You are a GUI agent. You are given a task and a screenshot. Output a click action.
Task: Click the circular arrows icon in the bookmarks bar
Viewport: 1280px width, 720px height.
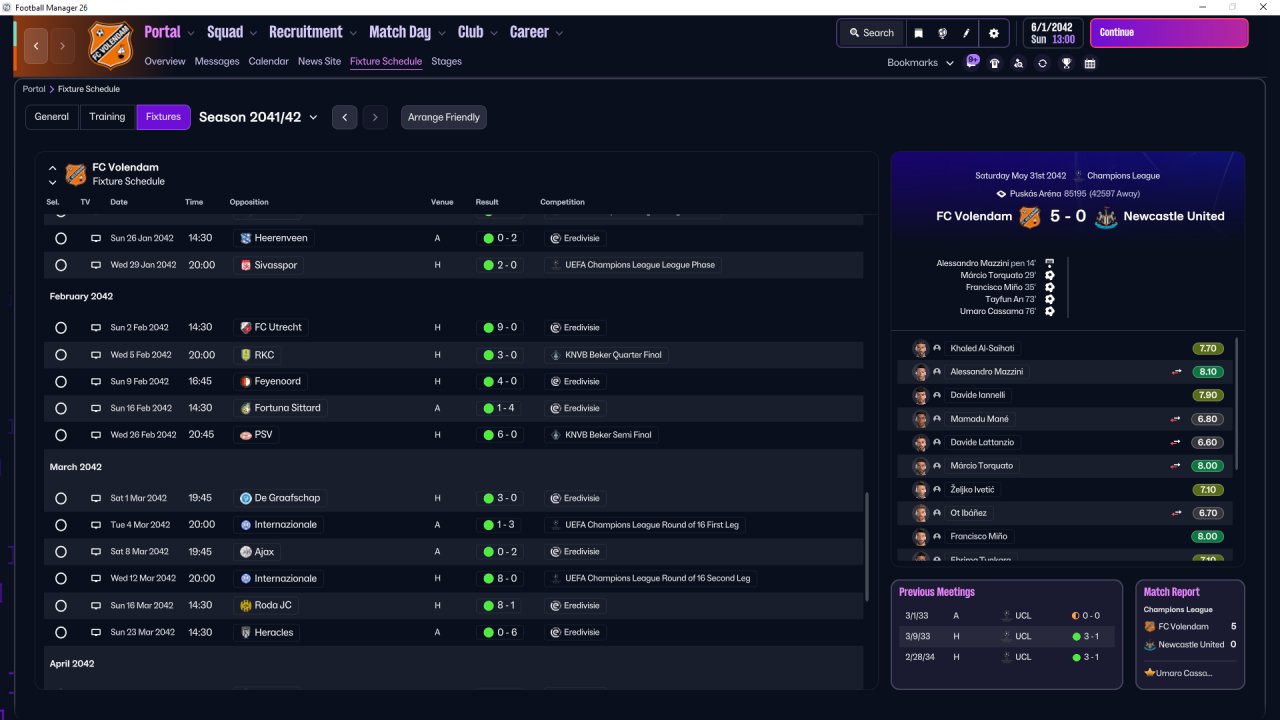1042,63
